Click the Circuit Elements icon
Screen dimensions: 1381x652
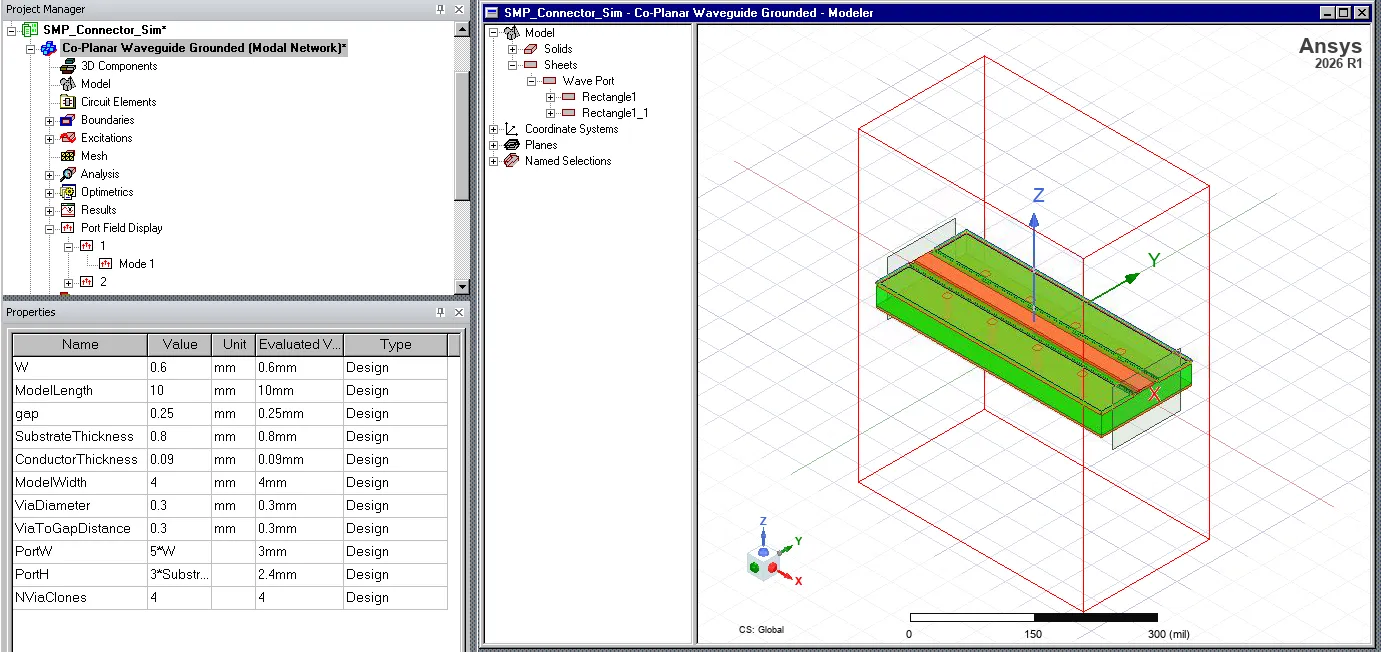click(x=68, y=102)
